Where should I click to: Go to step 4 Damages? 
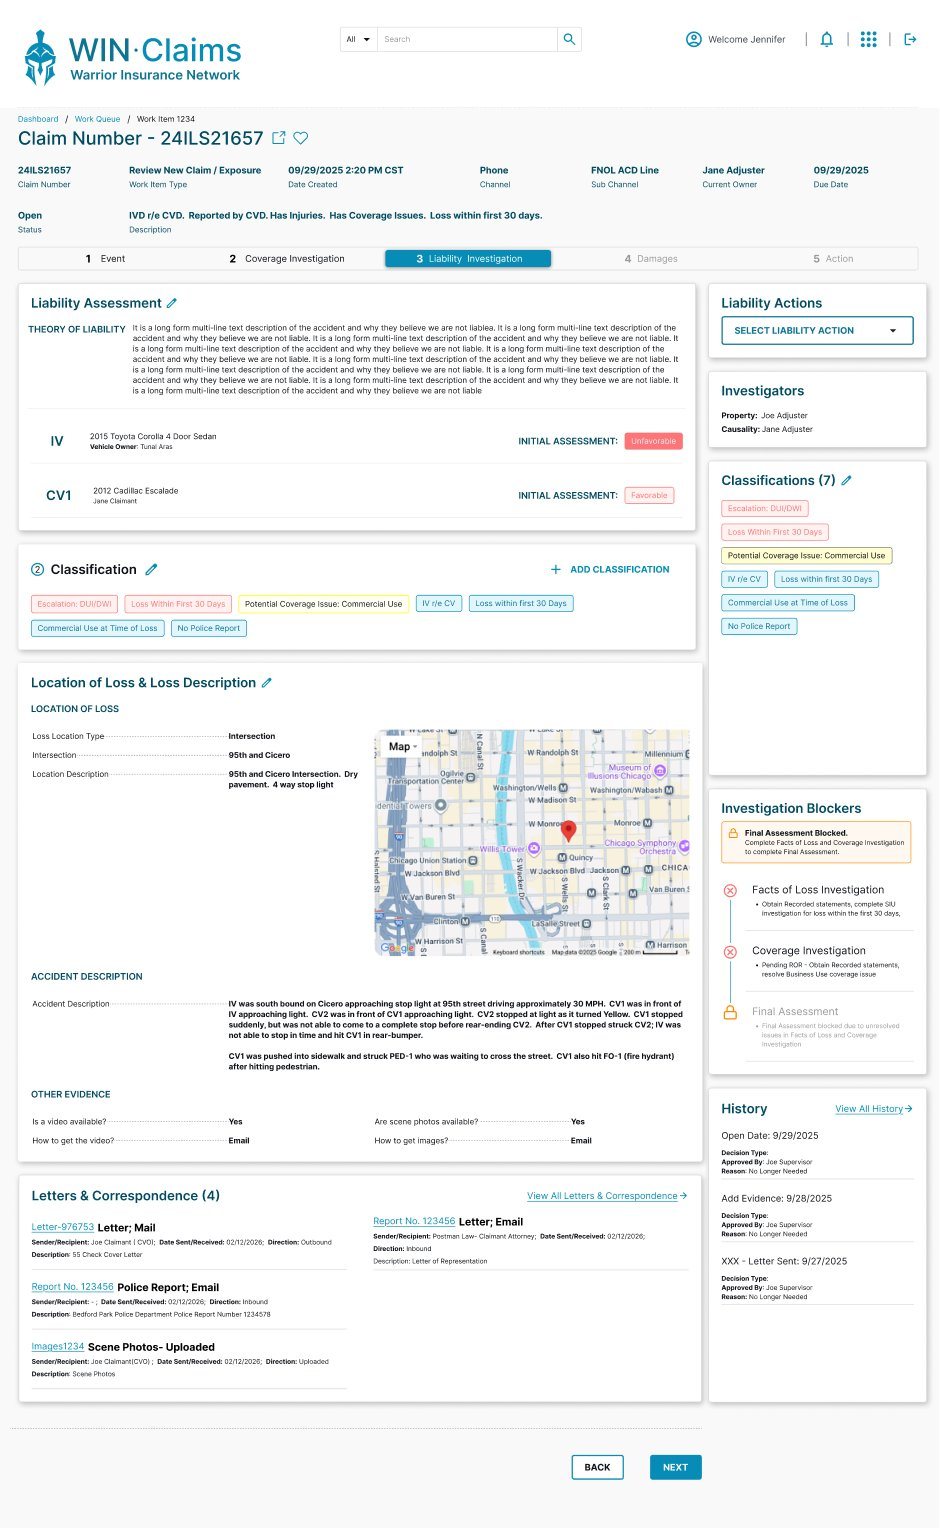click(651, 259)
